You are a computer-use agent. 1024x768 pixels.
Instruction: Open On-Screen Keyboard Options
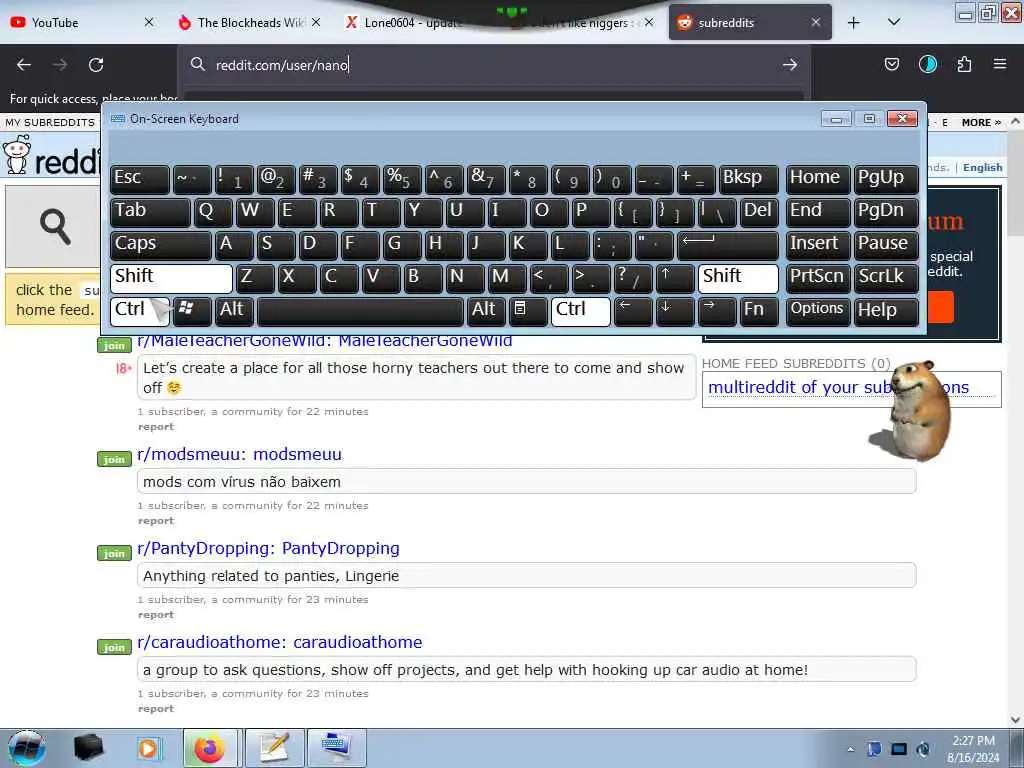(818, 311)
